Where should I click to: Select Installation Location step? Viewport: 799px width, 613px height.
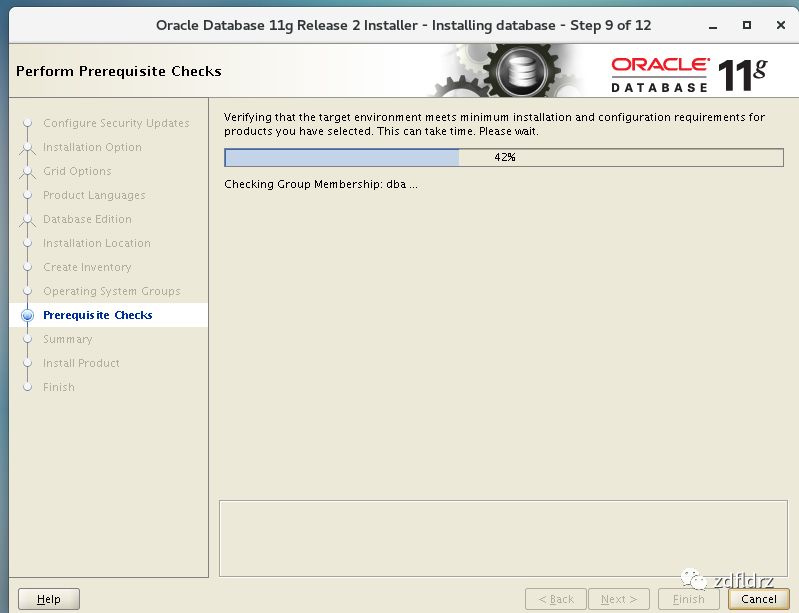97,243
